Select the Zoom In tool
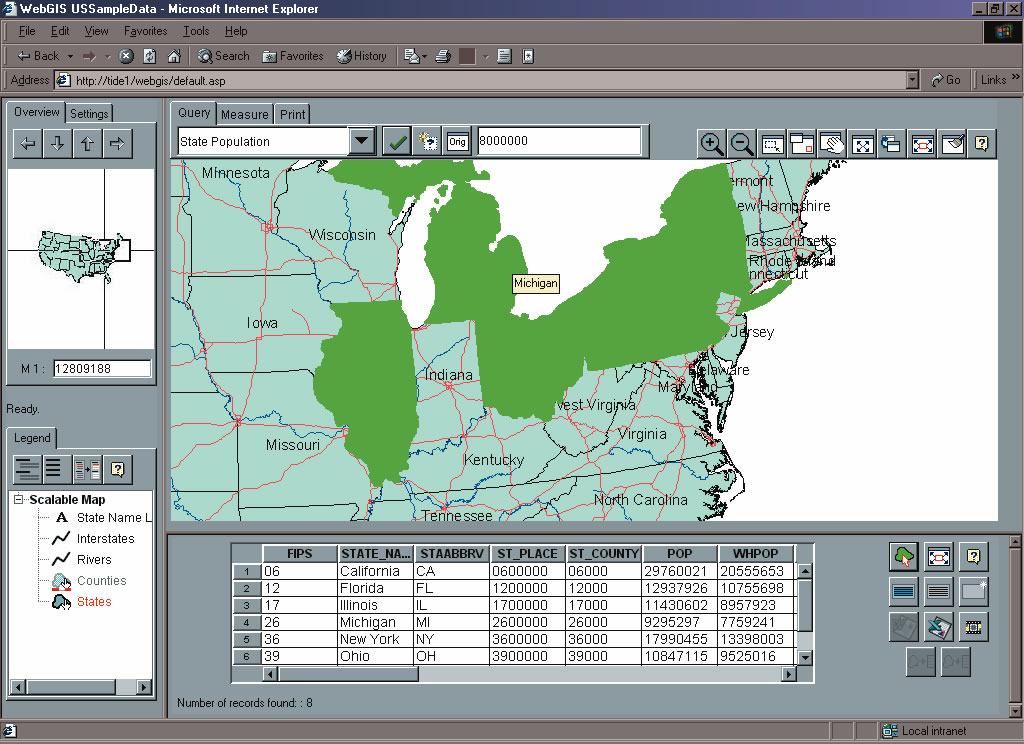 712,144
